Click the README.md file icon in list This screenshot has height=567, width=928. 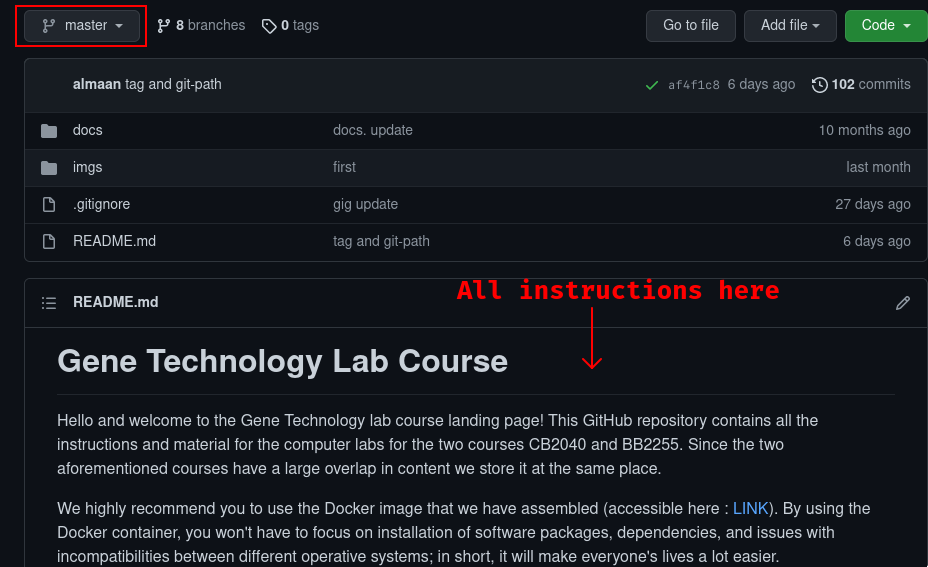(x=49, y=242)
